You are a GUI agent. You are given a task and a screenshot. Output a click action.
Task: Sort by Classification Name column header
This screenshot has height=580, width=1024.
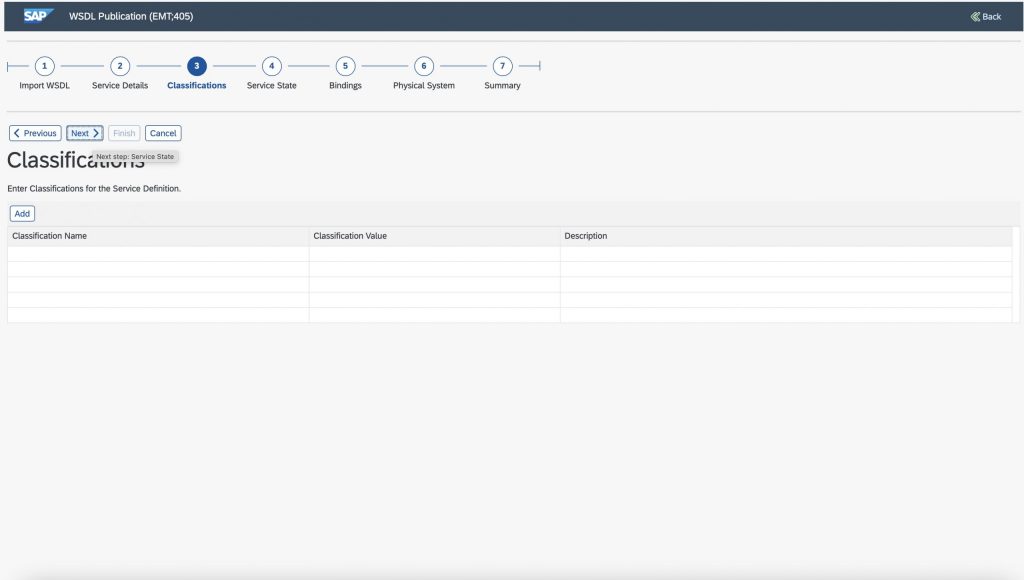pos(158,236)
